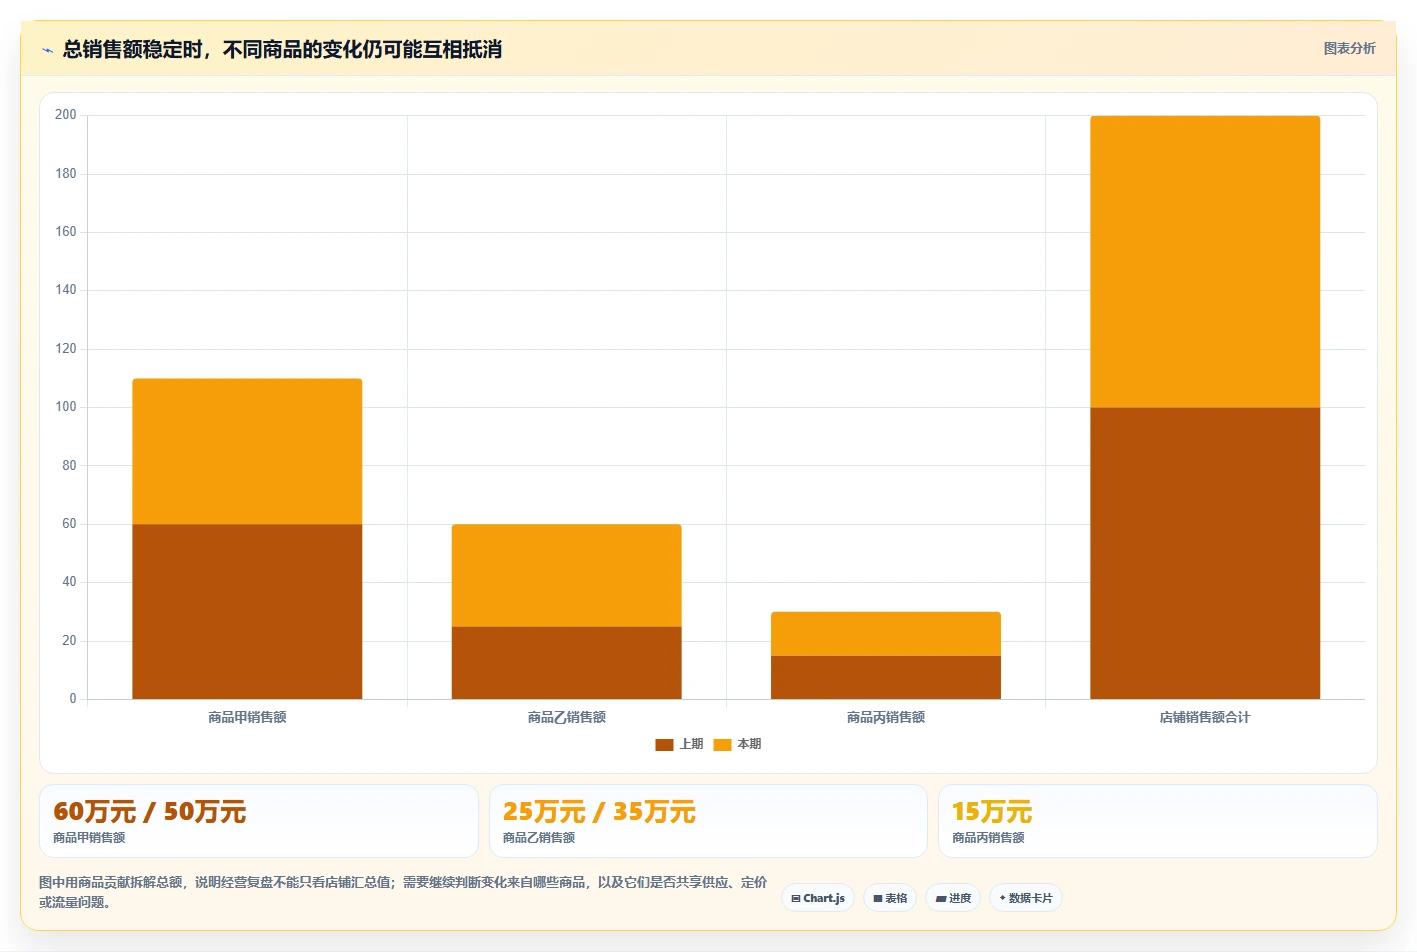Viewport: 1417px width, 952px height.
Task: Toggle the 本期 legend text
Action: click(749, 744)
